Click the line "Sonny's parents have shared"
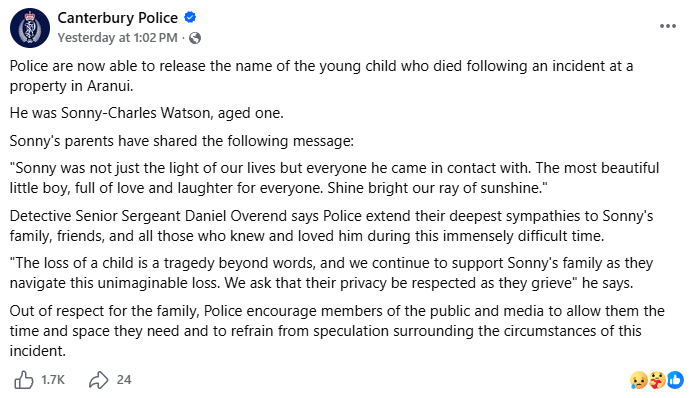Viewport: 695px width, 398px height. tap(182, 141)
